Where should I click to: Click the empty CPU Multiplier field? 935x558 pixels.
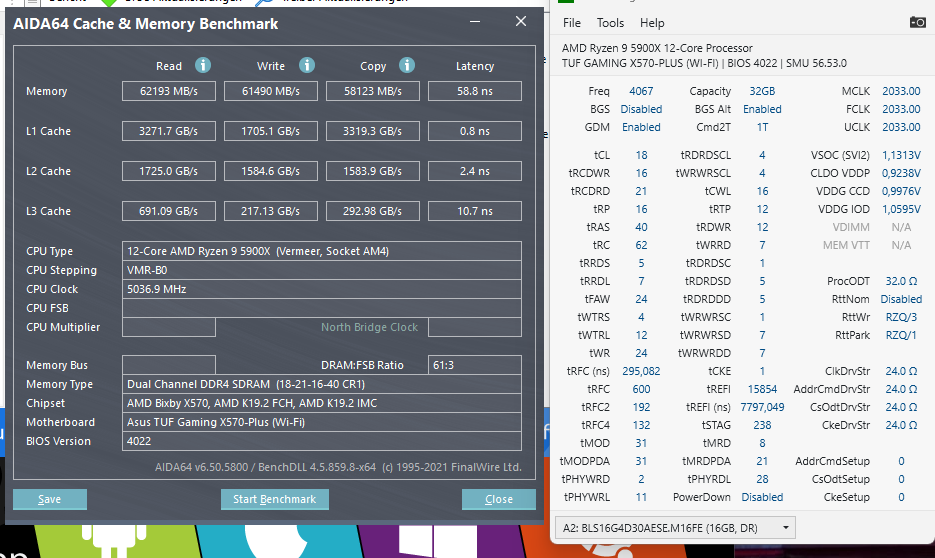(169, 327)
